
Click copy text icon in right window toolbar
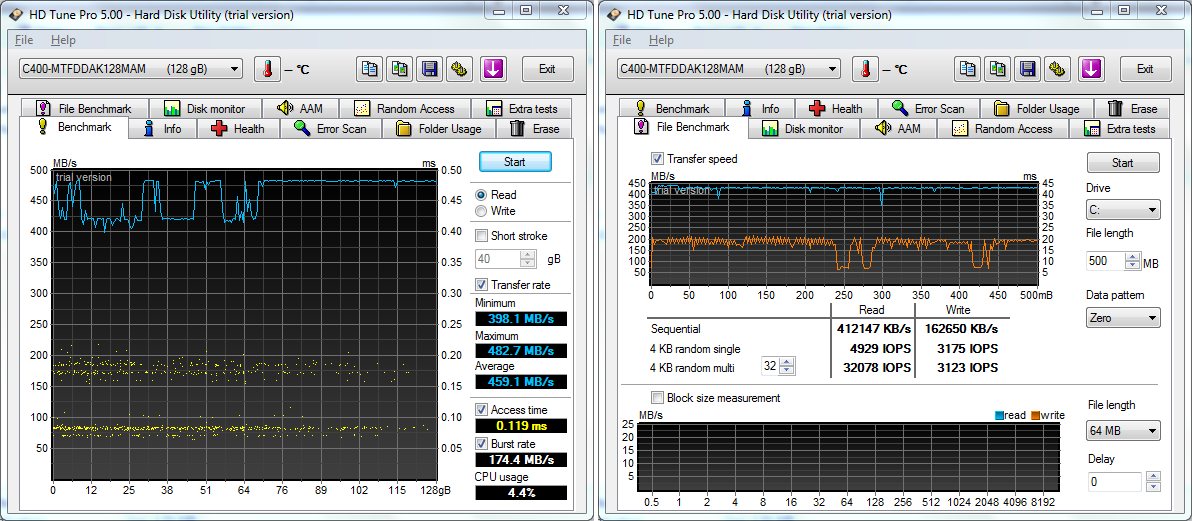coord(968,69)
